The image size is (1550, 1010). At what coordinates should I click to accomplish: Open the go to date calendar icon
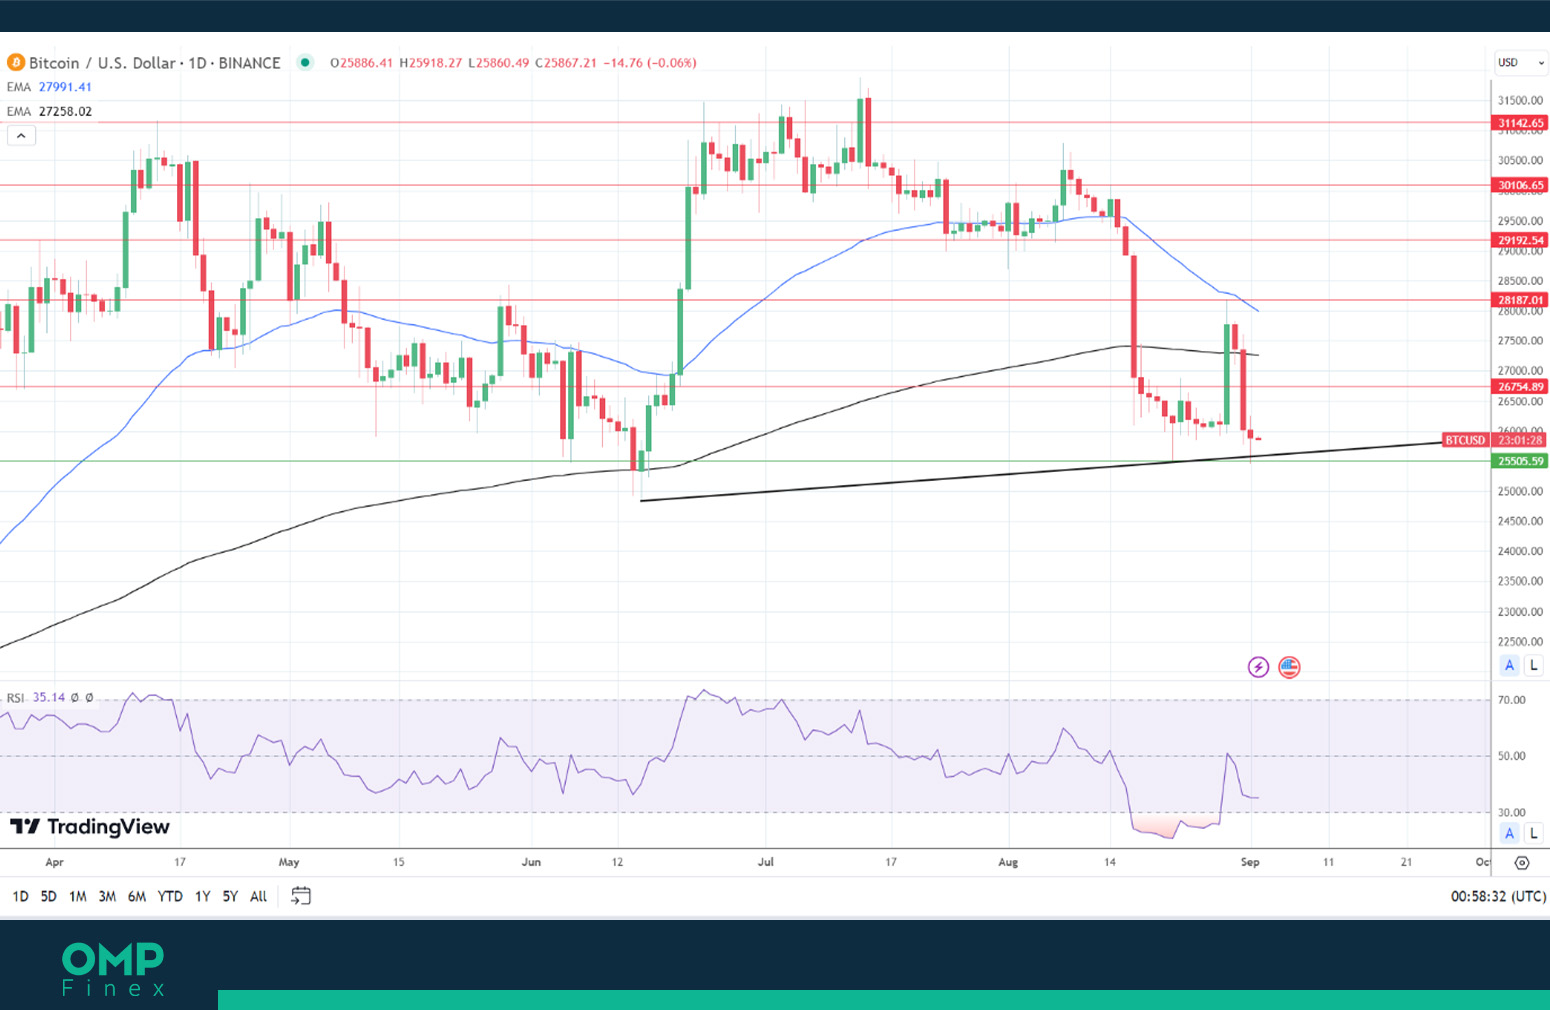click(x=300, y=896)
